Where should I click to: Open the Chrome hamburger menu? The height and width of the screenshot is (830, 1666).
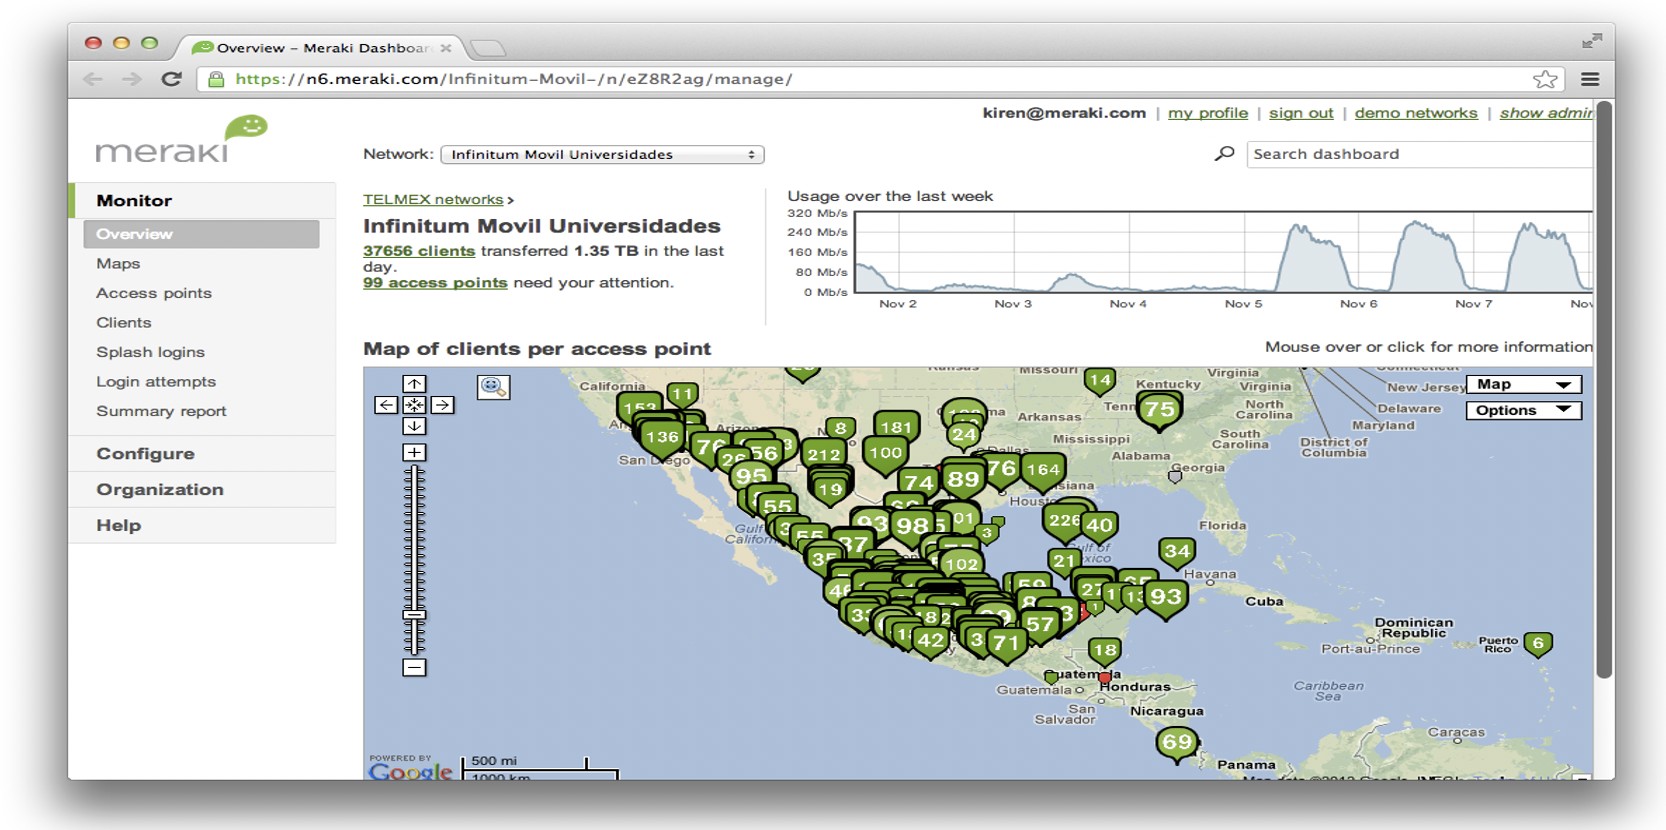point(1590,79)
